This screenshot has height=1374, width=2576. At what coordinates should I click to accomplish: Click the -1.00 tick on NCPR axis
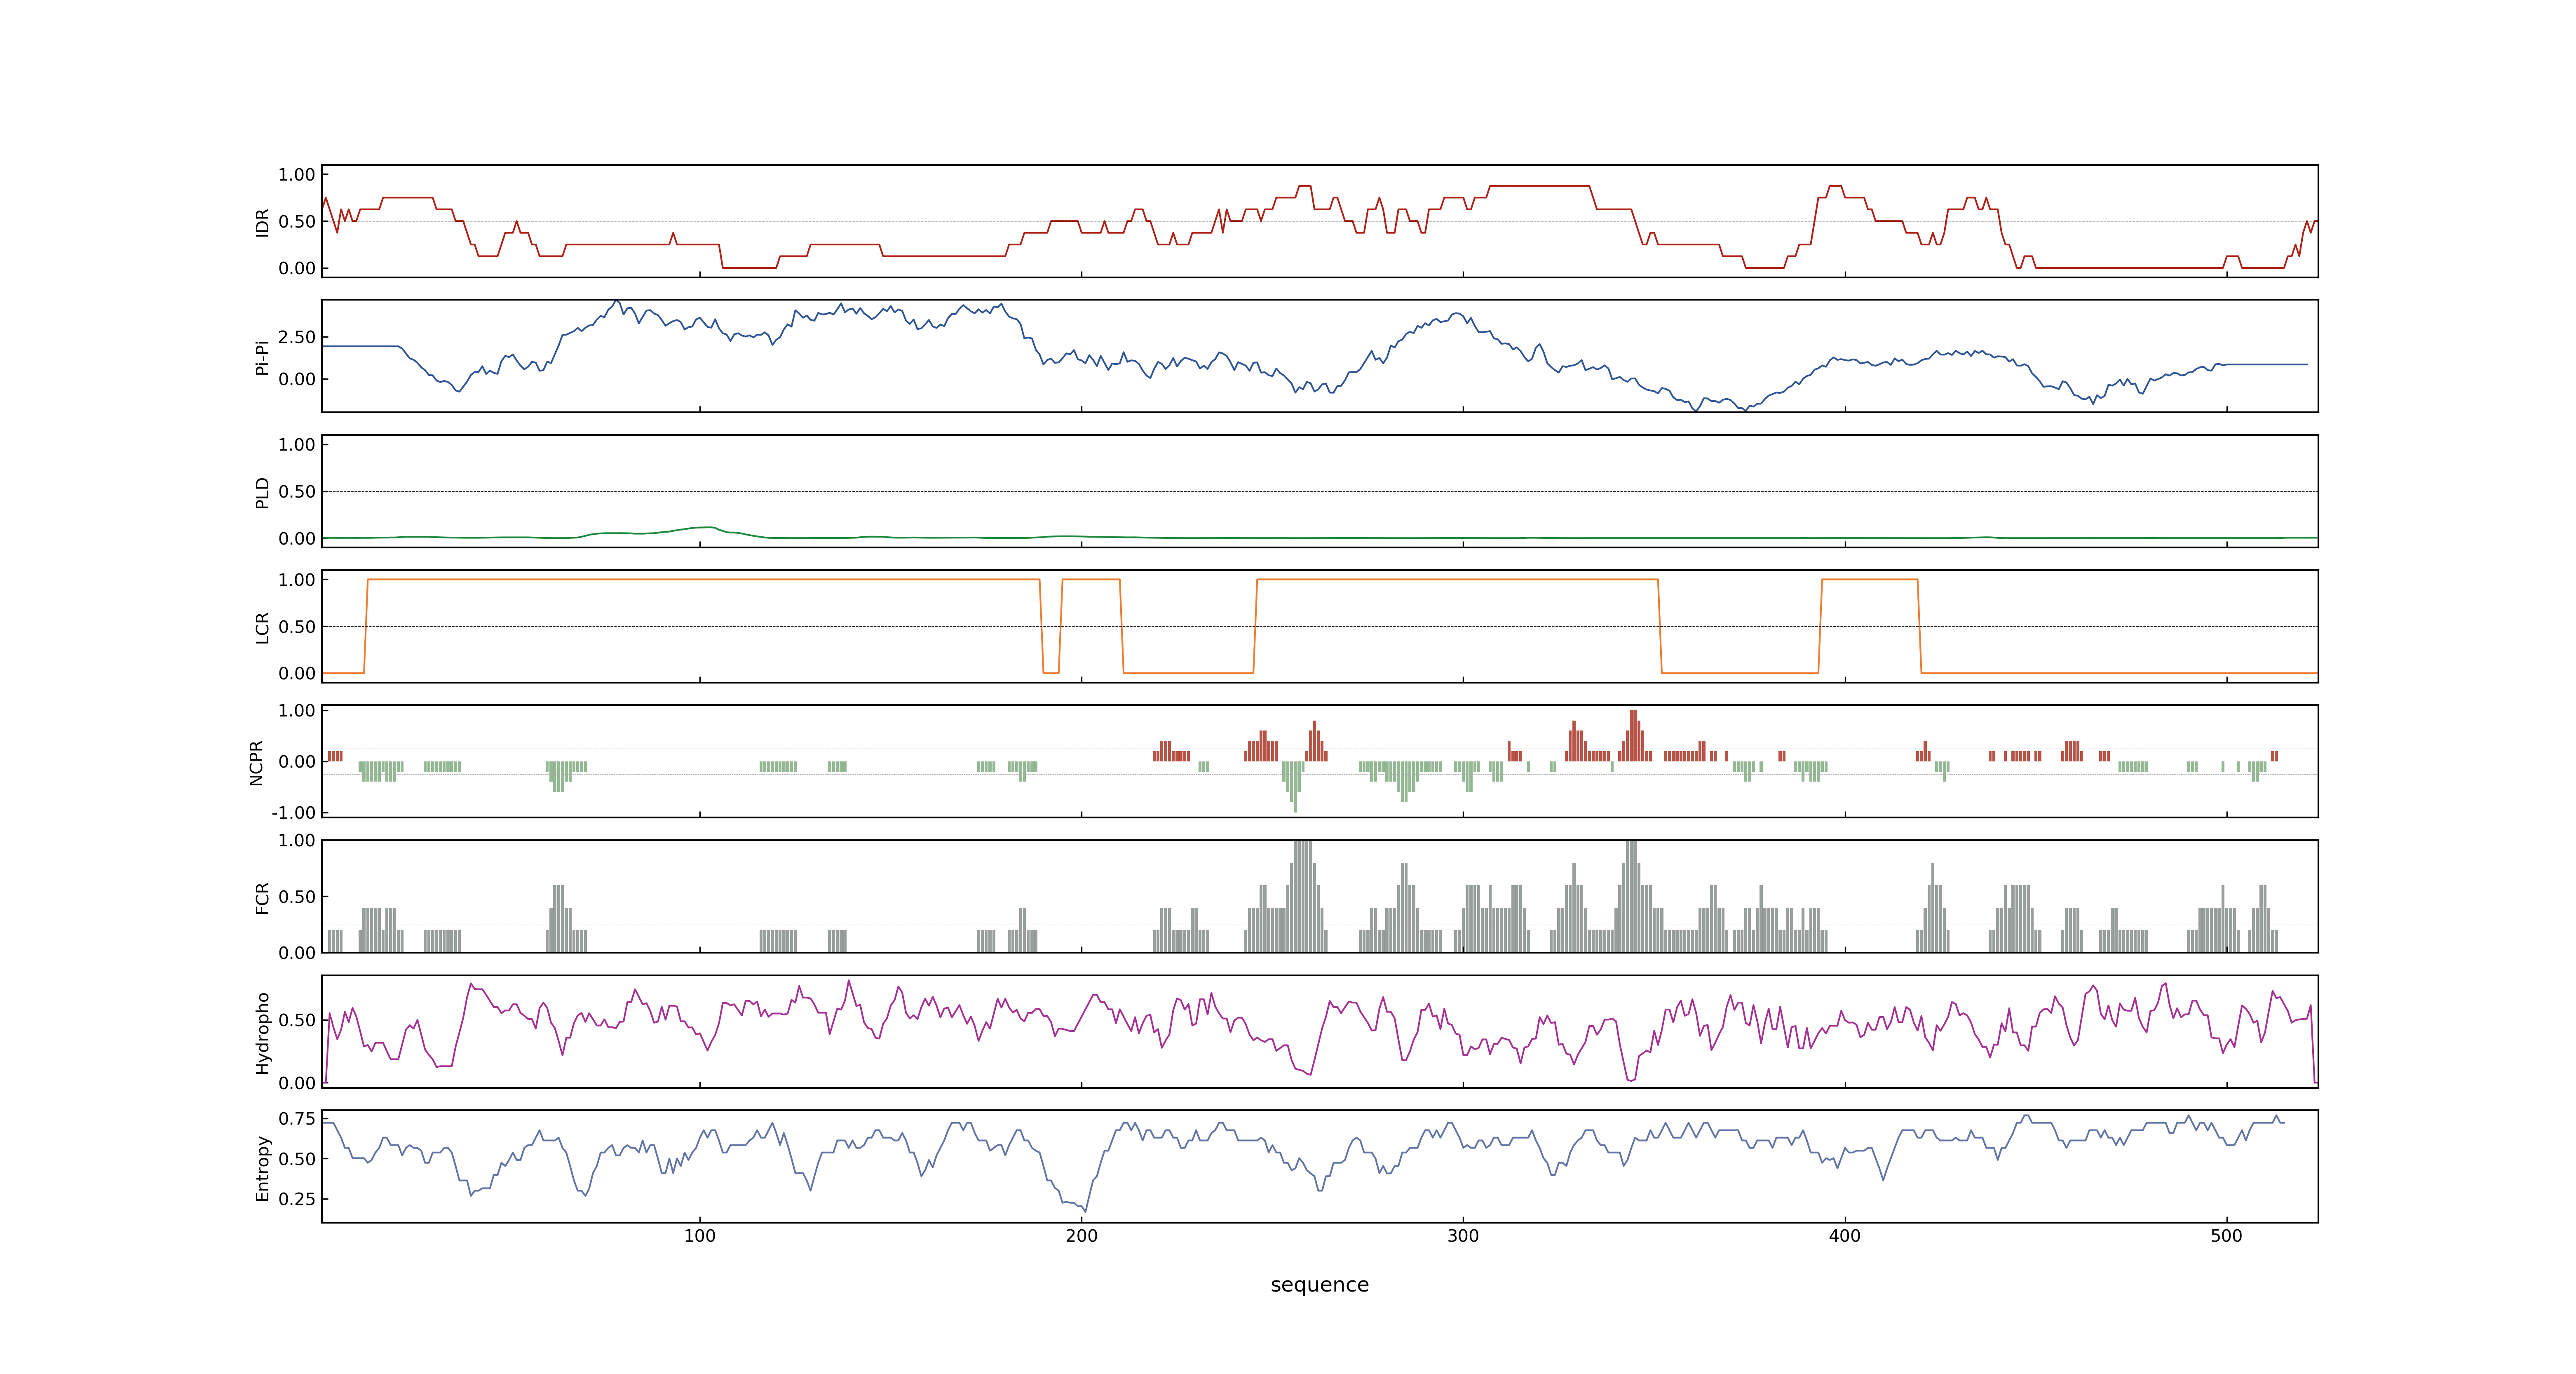[x=293, y=812]
